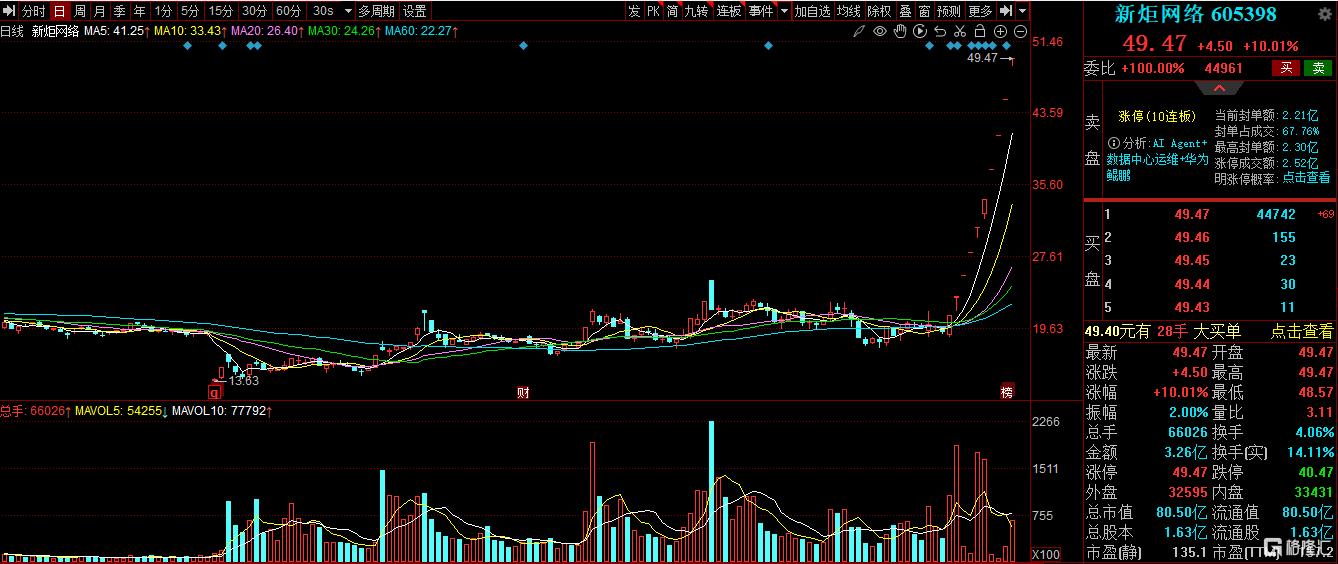Screen dimensions: 1338x564
Task: Select the scissors cut tool
Action: click(x=960, y=31)
